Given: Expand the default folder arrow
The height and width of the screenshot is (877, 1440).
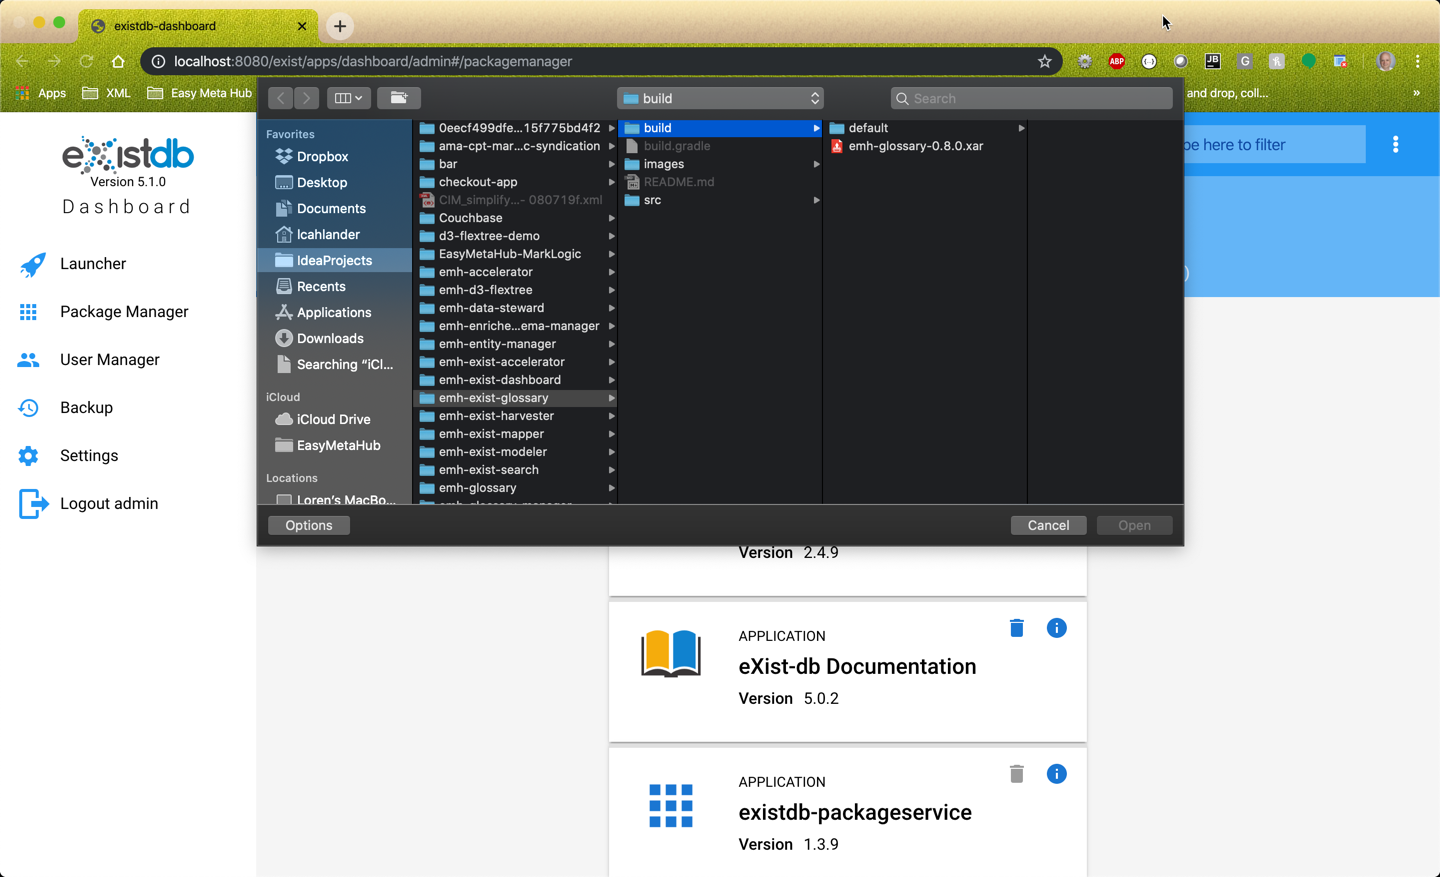Looking at the screenshot, I should (1021, 128).
